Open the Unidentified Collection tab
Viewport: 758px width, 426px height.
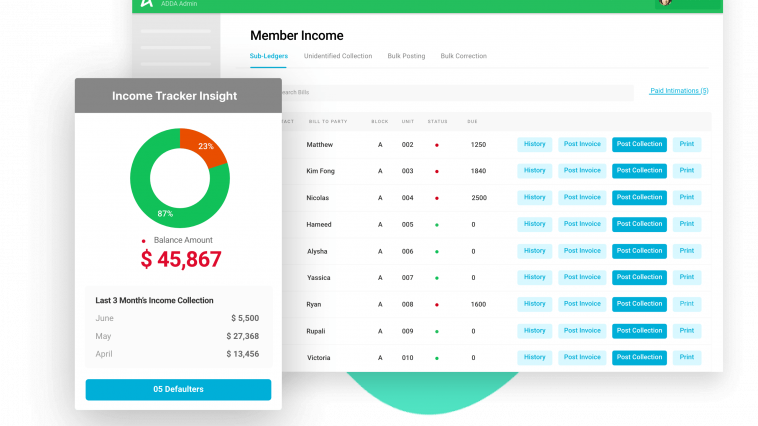pyautogui.click(x=338, y=56)
